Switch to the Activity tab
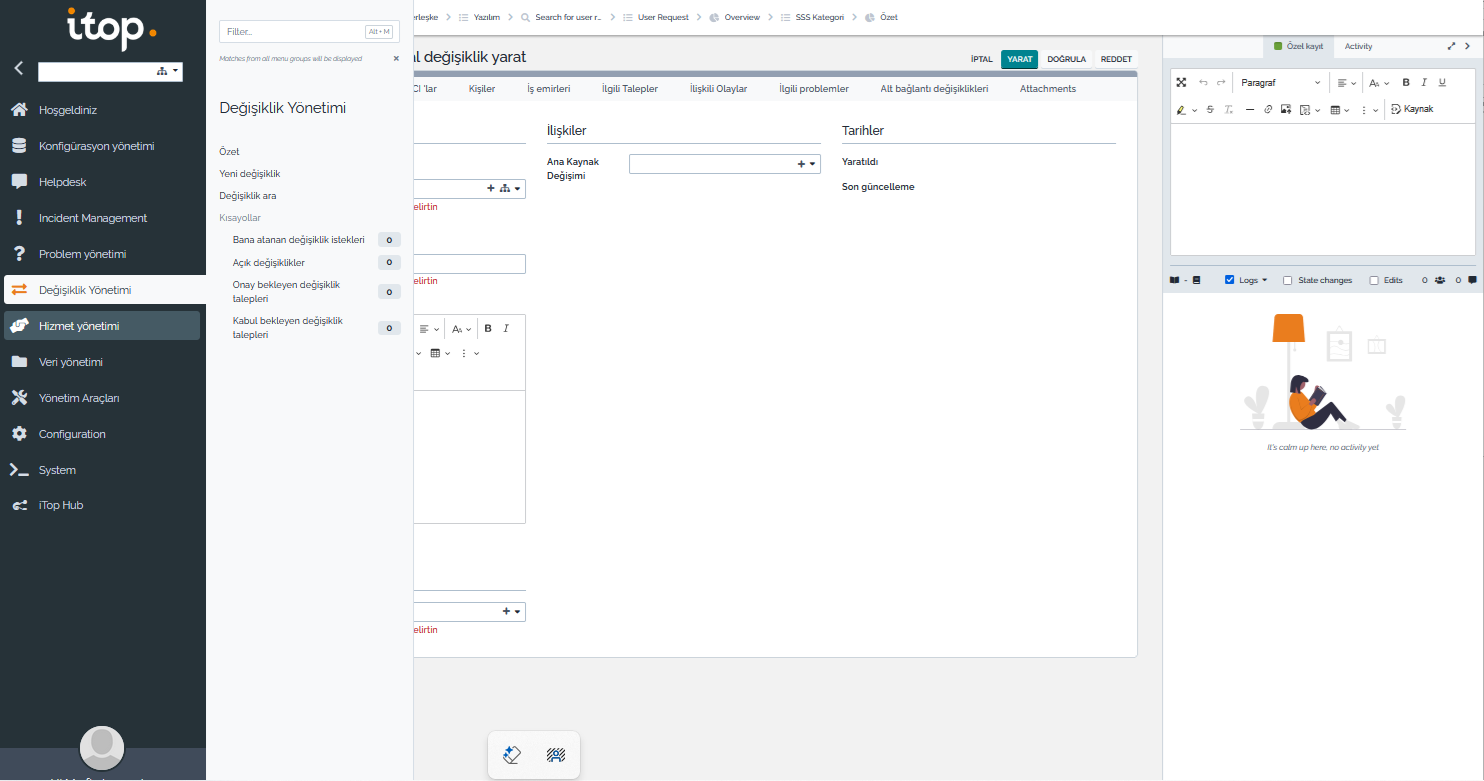 pos(1358,46)
